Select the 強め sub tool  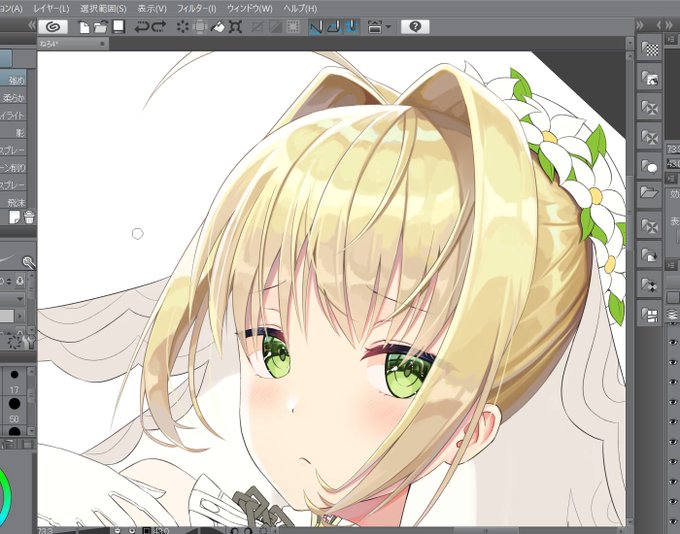pos(13,80)
